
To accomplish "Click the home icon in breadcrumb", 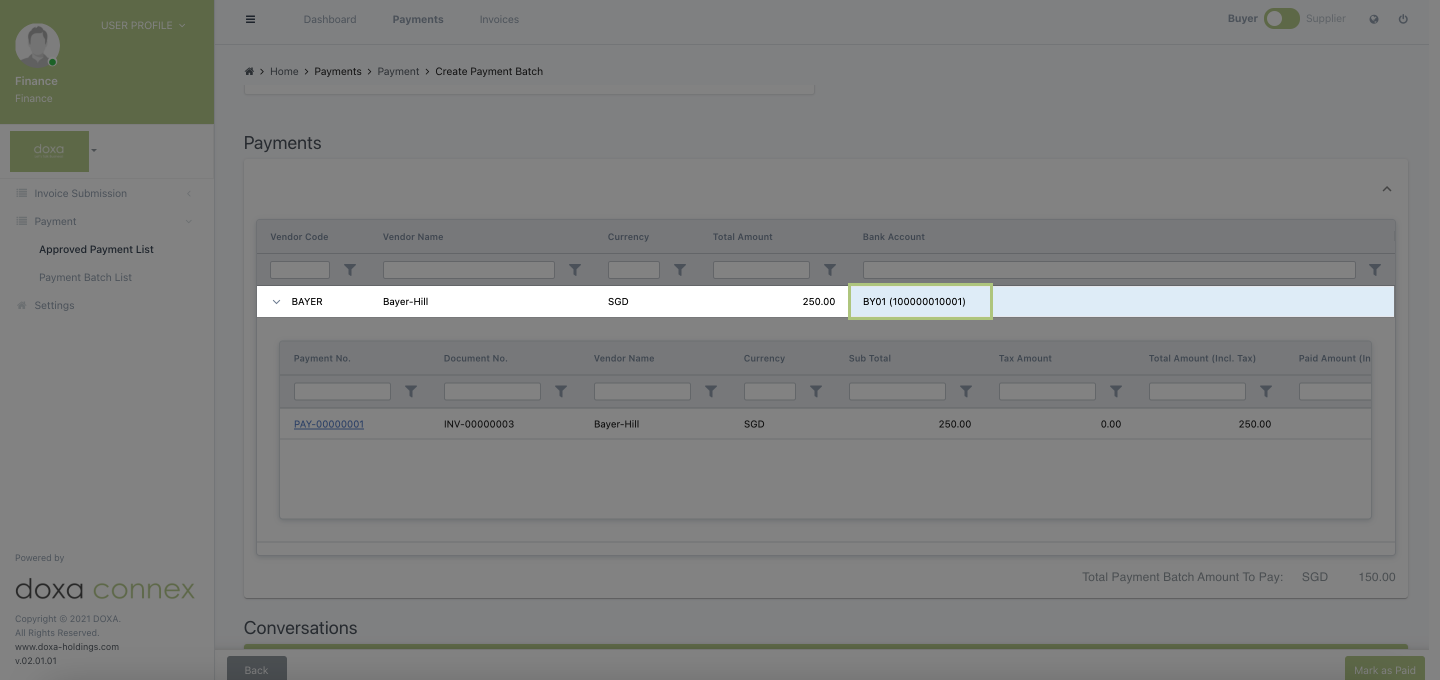I will pyautogui.click(x=249, y=72).
